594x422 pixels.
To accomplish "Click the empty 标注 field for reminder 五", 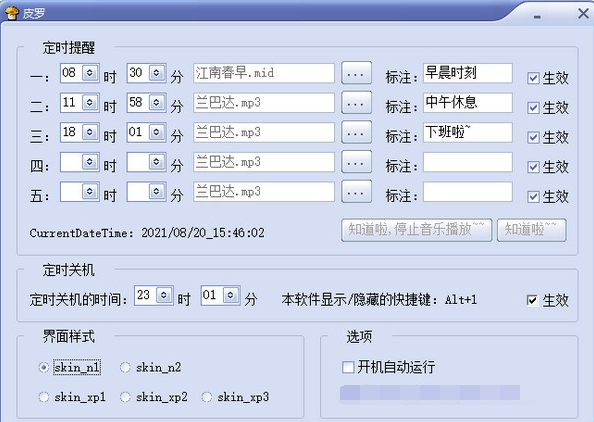I will click(x=468, y=191).
